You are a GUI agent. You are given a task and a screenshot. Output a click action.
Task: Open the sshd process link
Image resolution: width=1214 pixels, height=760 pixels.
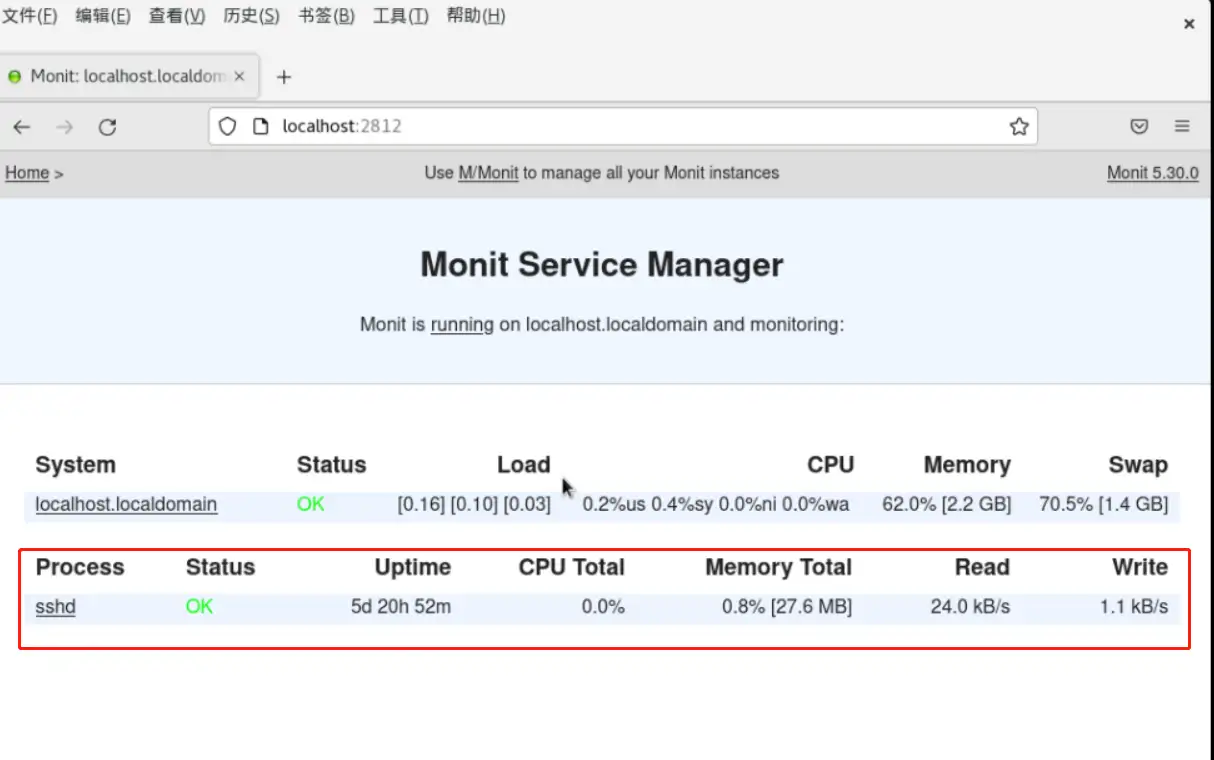(x=55, y=607)
